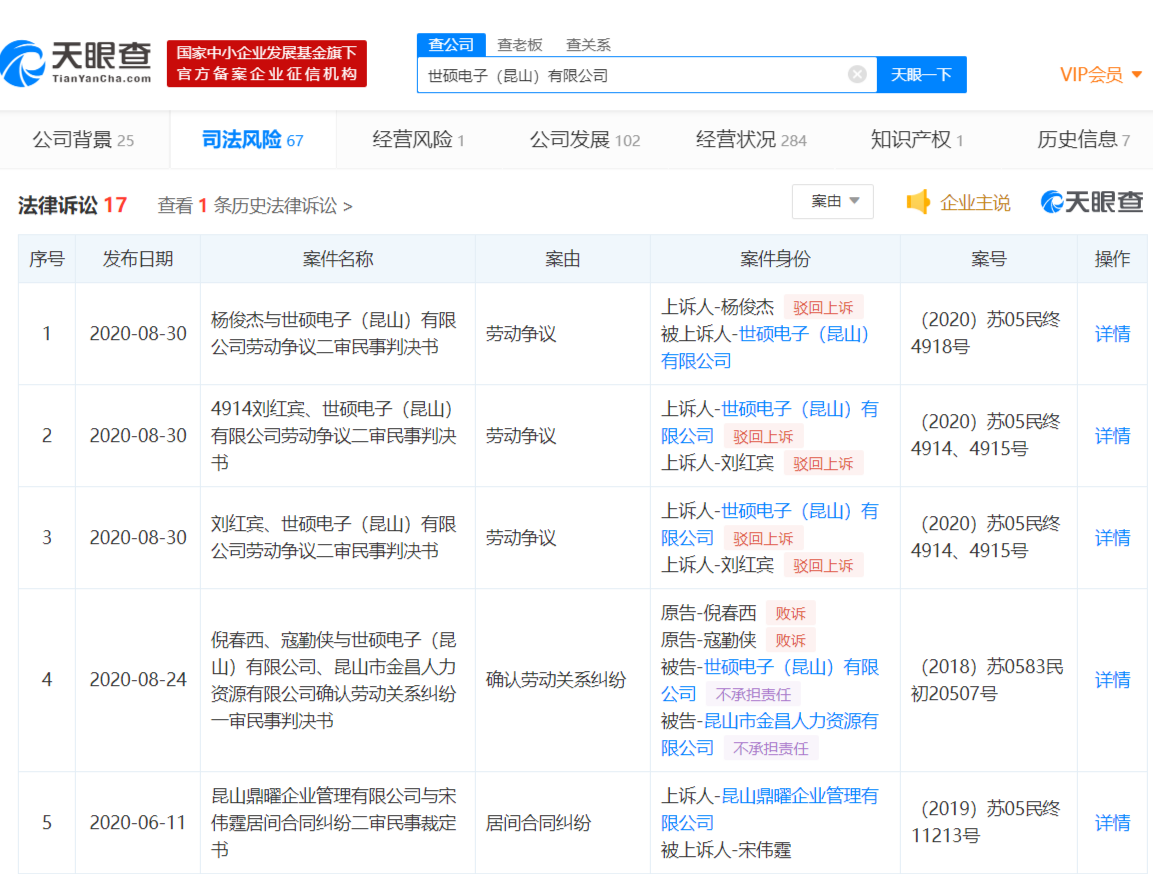Click the 天眼查 brand icon near 企业主说
This screenshot has width=1153, height=874.
[1050, 201]
